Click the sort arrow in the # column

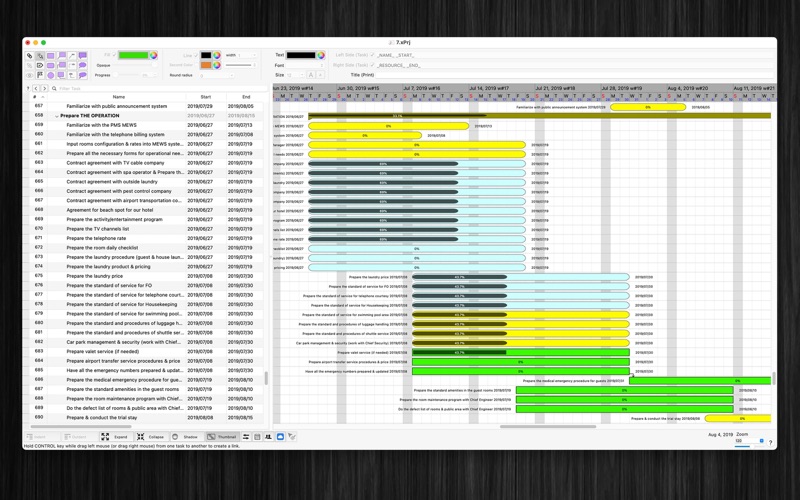[x=43, y=97]
